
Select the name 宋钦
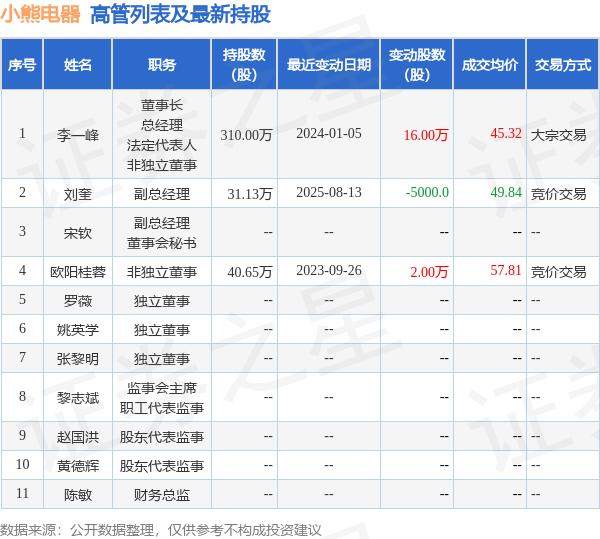[78, 233]
